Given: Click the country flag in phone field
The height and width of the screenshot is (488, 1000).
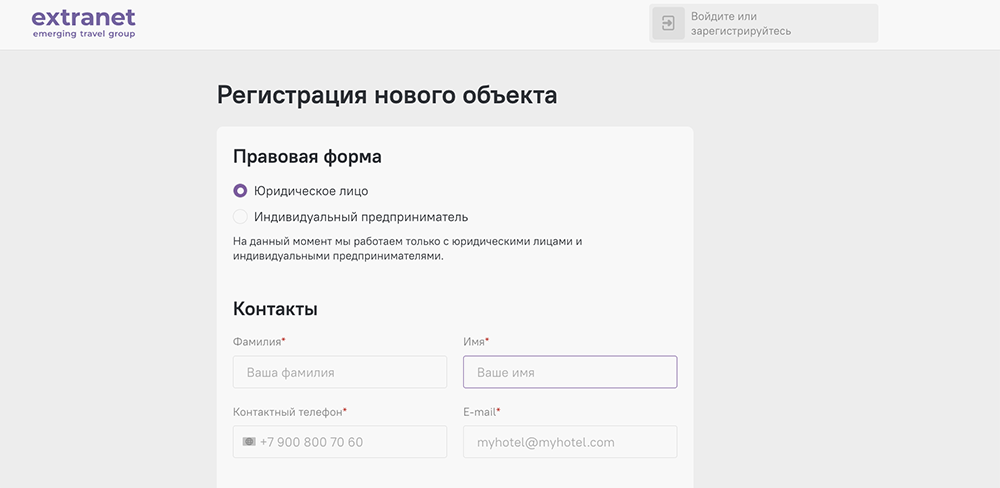Looking at the screenshot, I should coord(249,442).
